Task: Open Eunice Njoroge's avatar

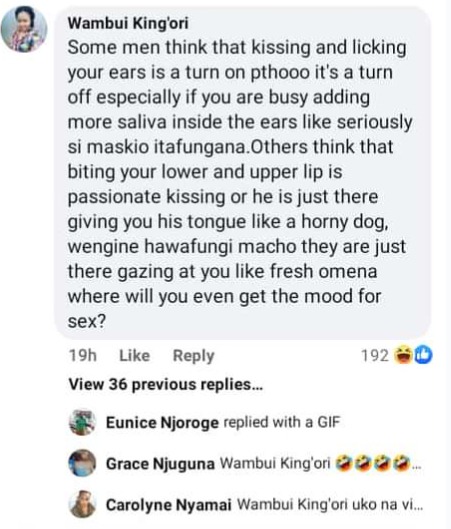Action: click(82, 422)
